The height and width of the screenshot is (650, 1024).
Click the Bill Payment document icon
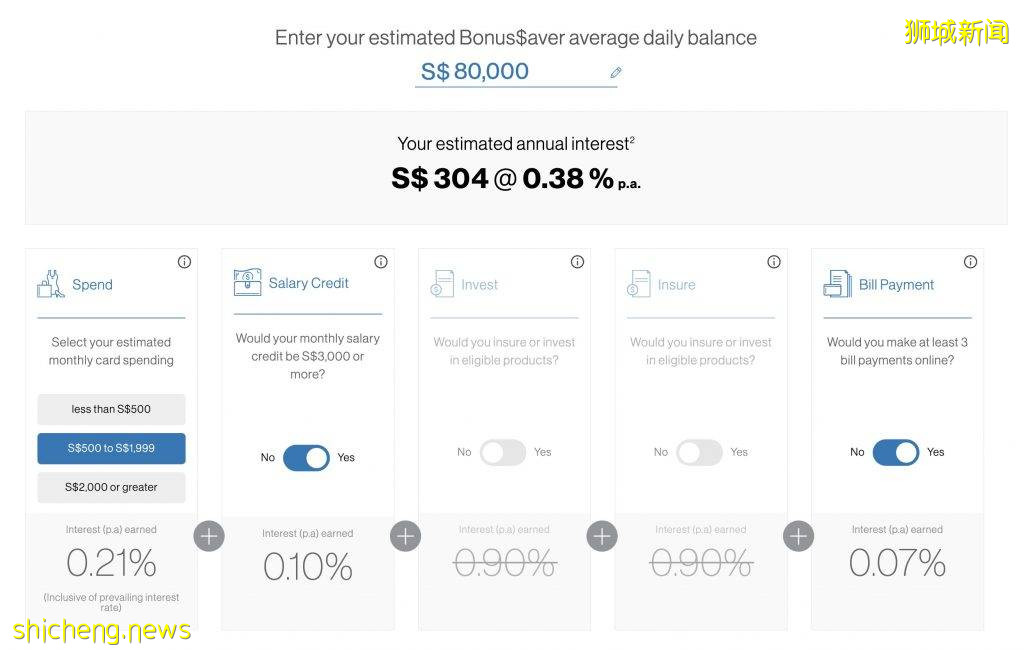click(x=837, y=284)
